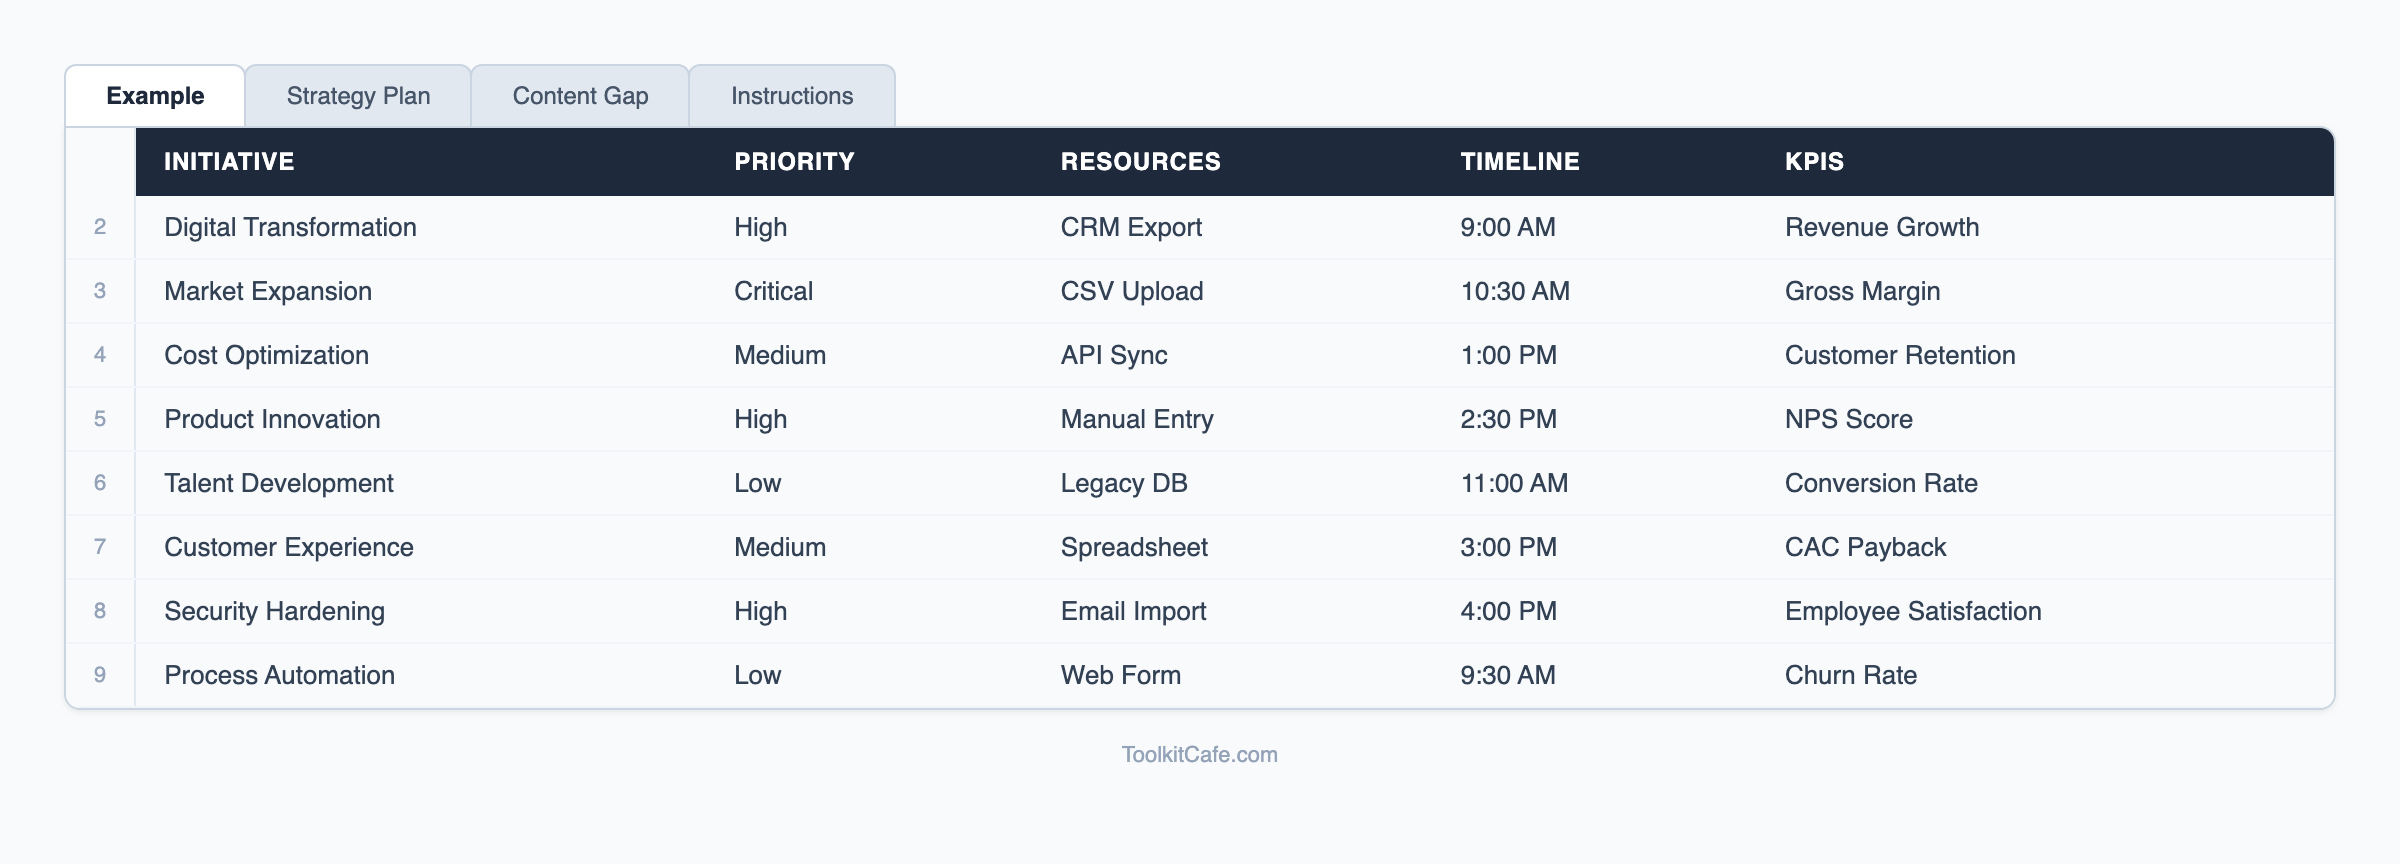Select the 2:30 PM timeline cell
2400x864 pixels.
point(1508,419)
